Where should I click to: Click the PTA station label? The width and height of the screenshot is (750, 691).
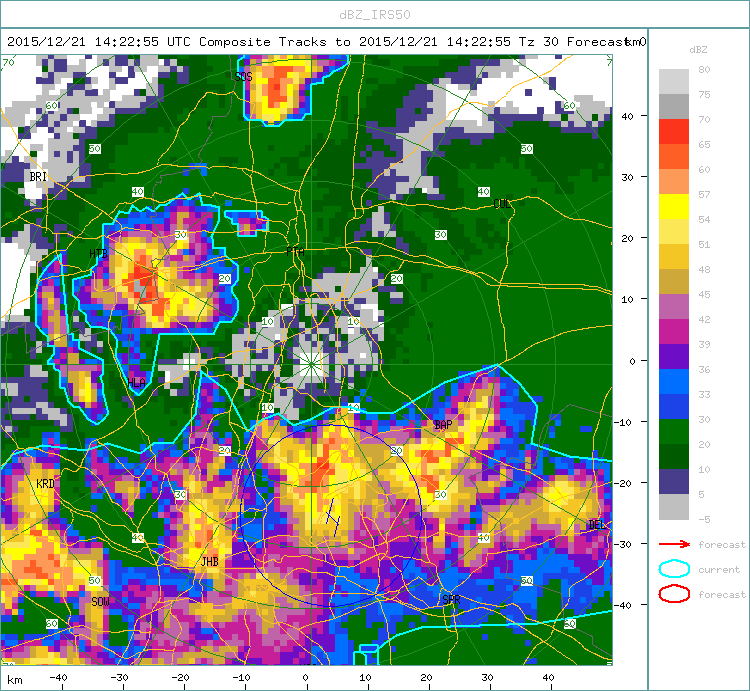coord(295,252)
